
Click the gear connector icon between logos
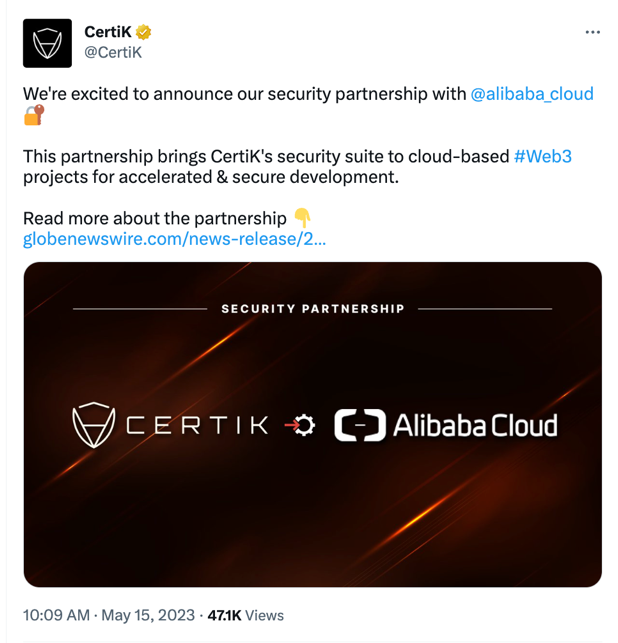pos(303,426)
